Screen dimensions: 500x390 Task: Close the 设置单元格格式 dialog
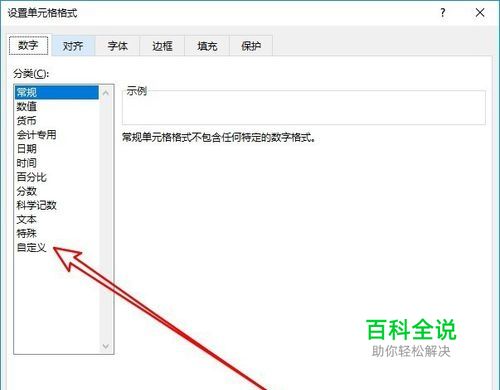[480, 13]
